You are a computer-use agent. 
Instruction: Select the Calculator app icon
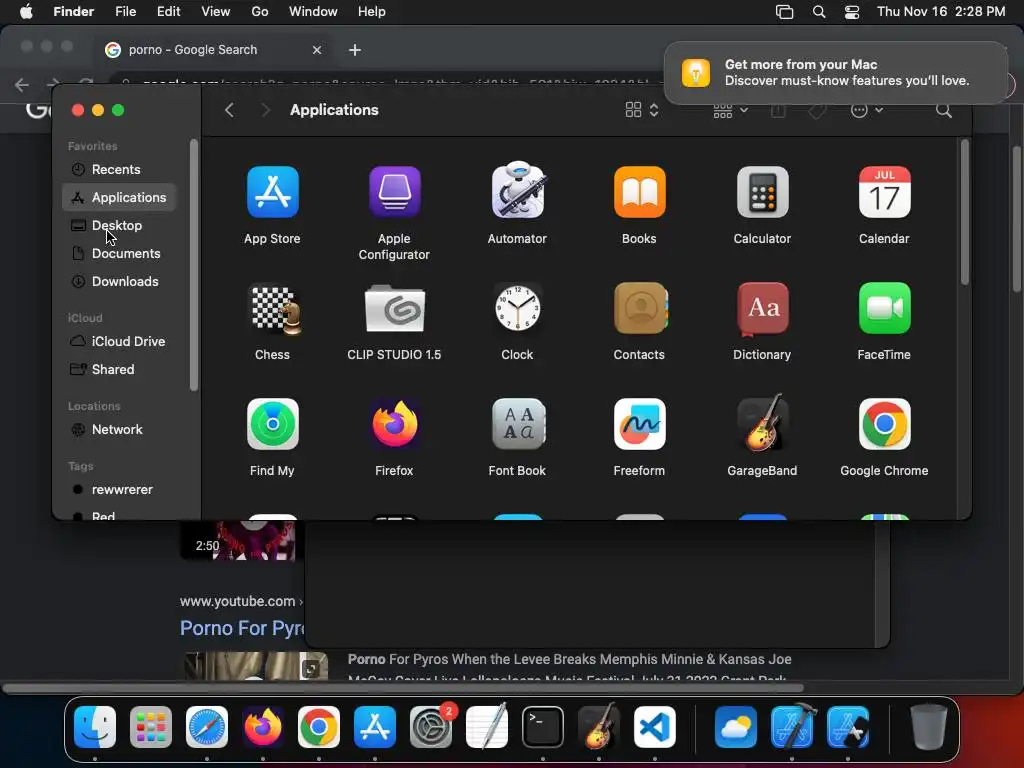762,192
